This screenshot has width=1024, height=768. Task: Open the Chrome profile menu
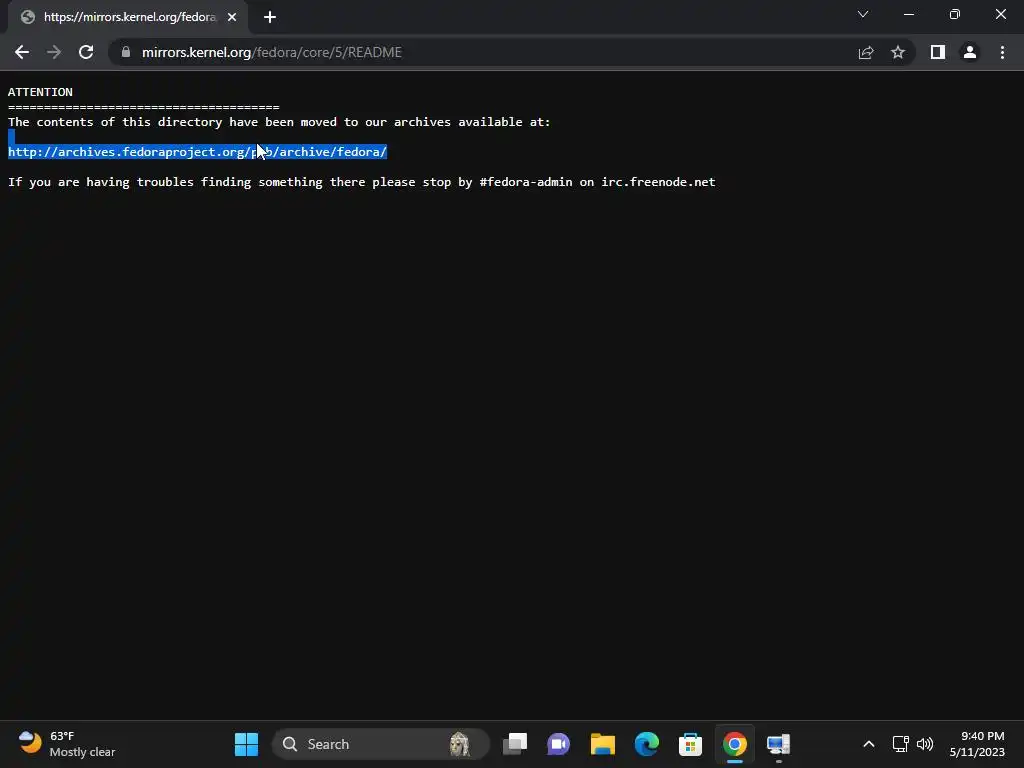[x=970, y=52]
